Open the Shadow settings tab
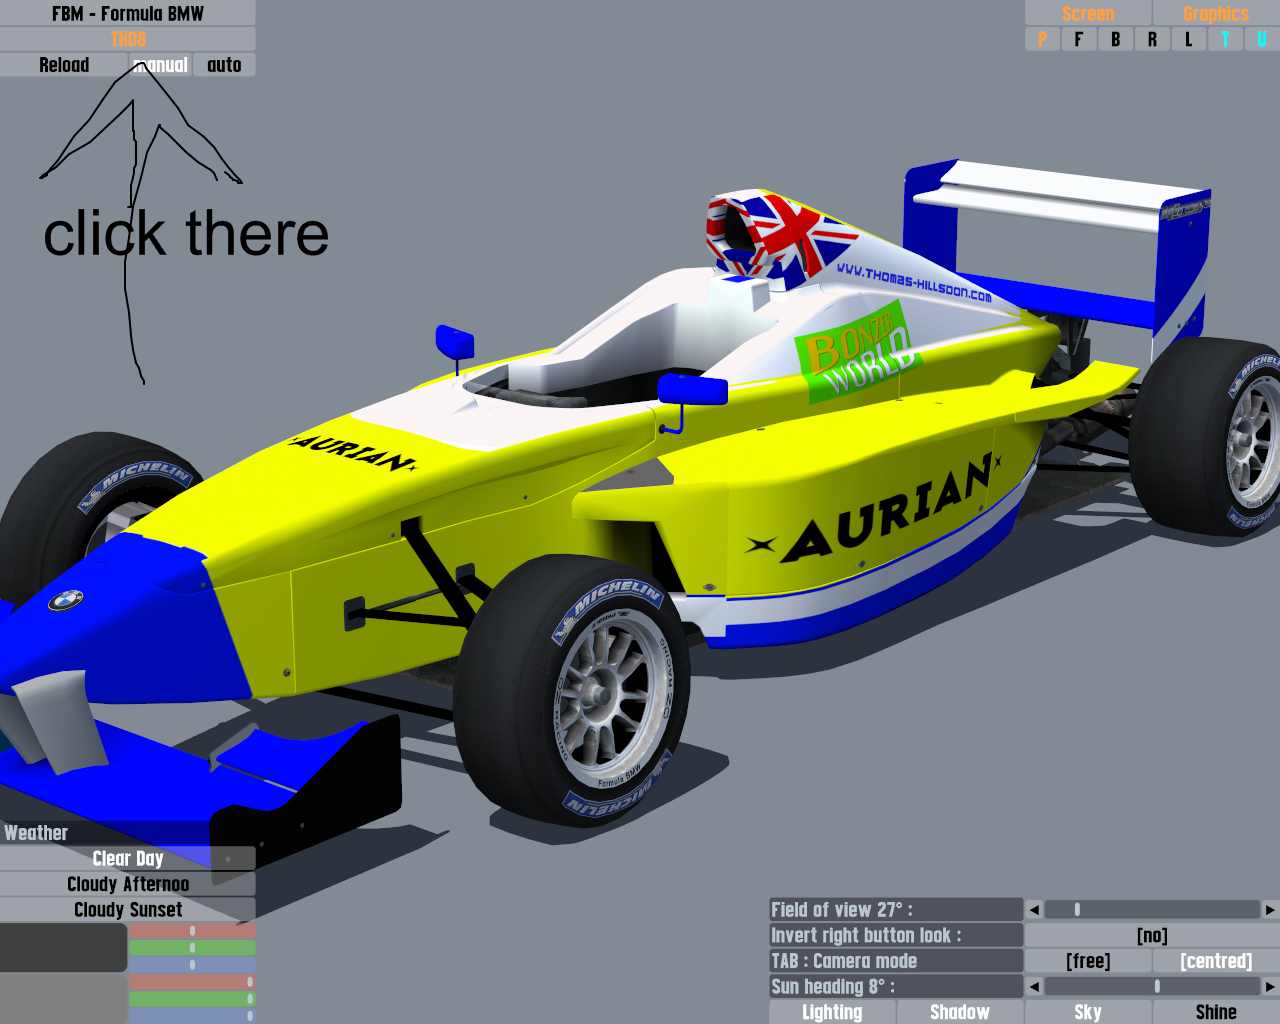The height and width of the screenshot is (1024, 1280). (x=960, y=1012)
